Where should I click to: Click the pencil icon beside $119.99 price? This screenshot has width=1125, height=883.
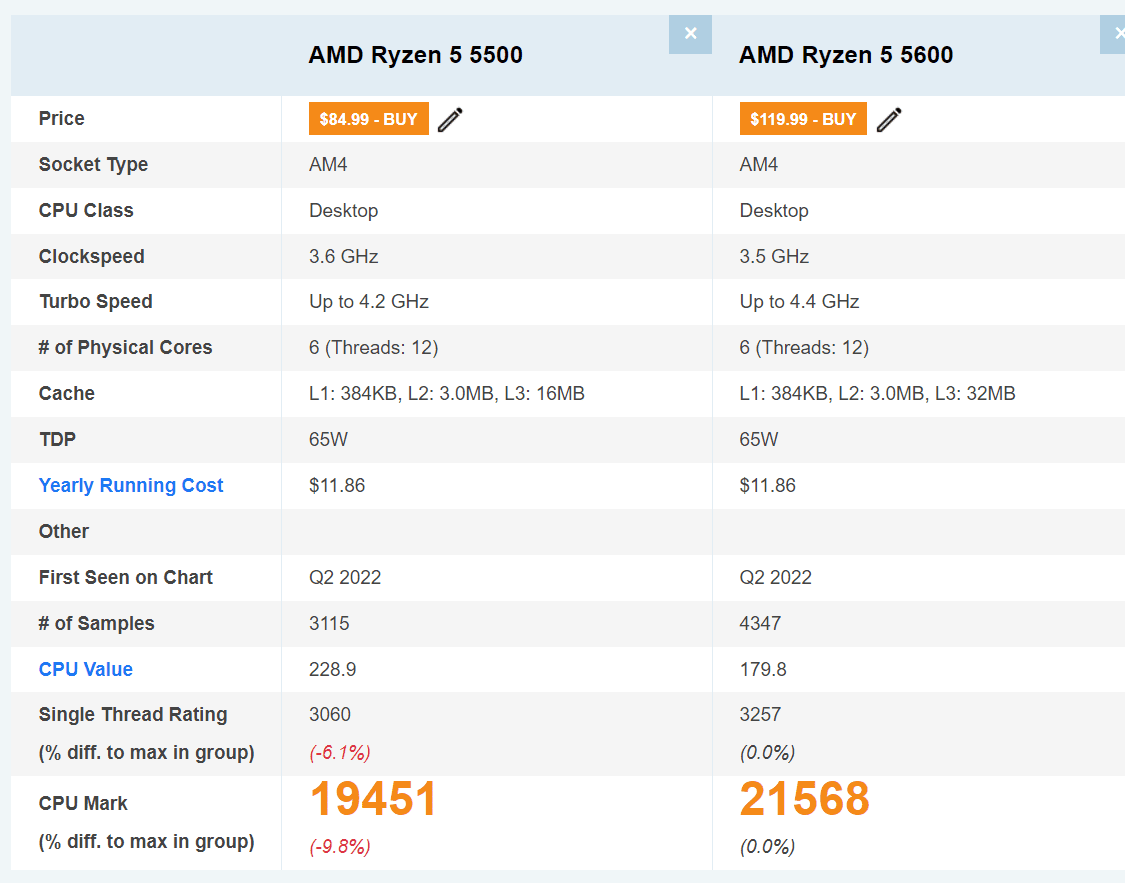(x=889, y=120)
